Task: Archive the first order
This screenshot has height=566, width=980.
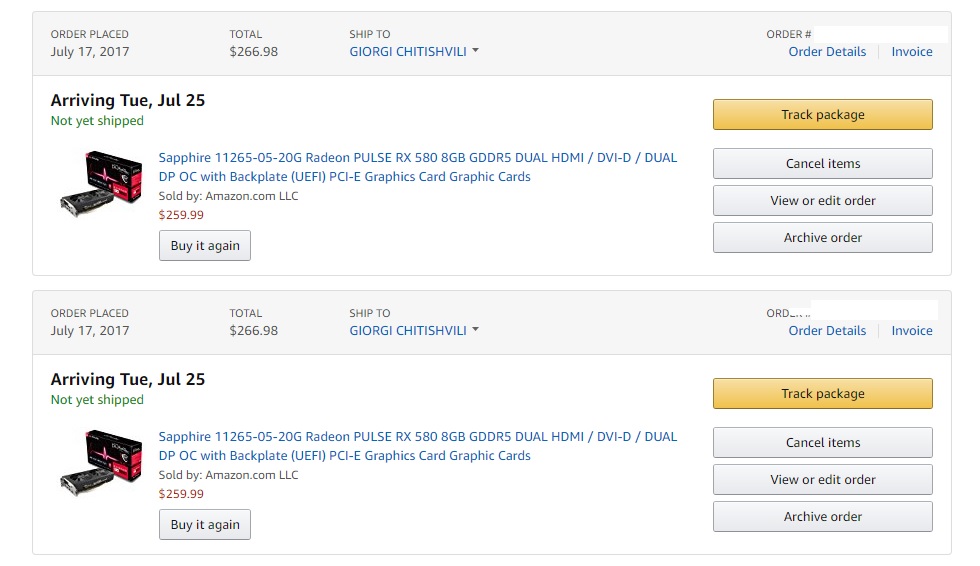Action: coord(822,238)
